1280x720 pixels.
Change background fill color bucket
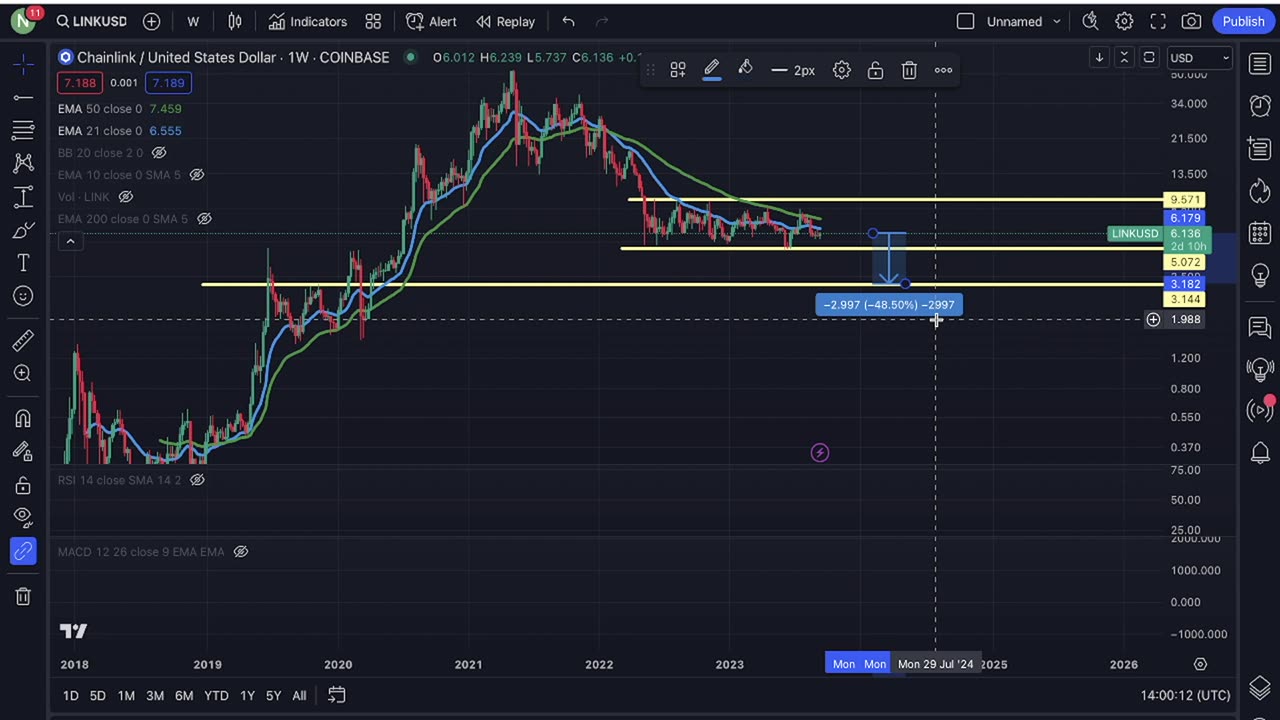point(745,70)
